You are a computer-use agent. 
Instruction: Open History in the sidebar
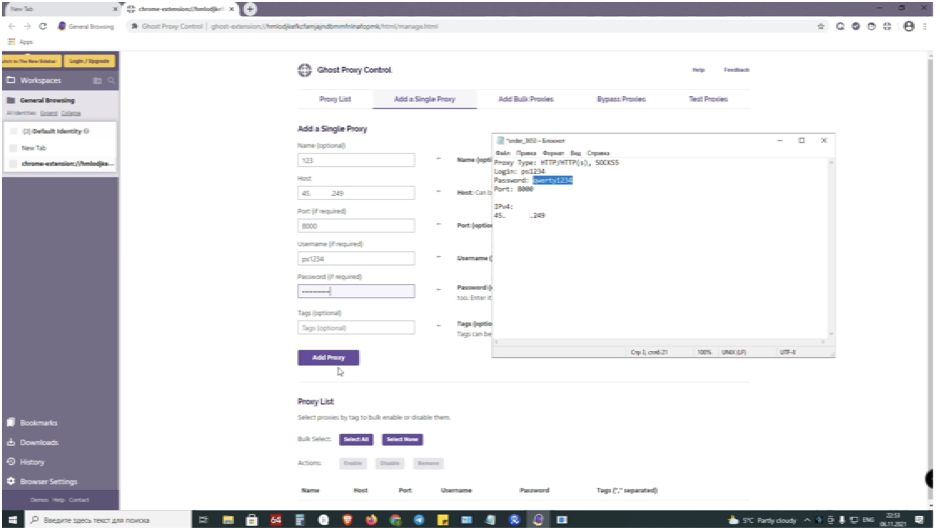pyautogui.click(x=32, y=462)
